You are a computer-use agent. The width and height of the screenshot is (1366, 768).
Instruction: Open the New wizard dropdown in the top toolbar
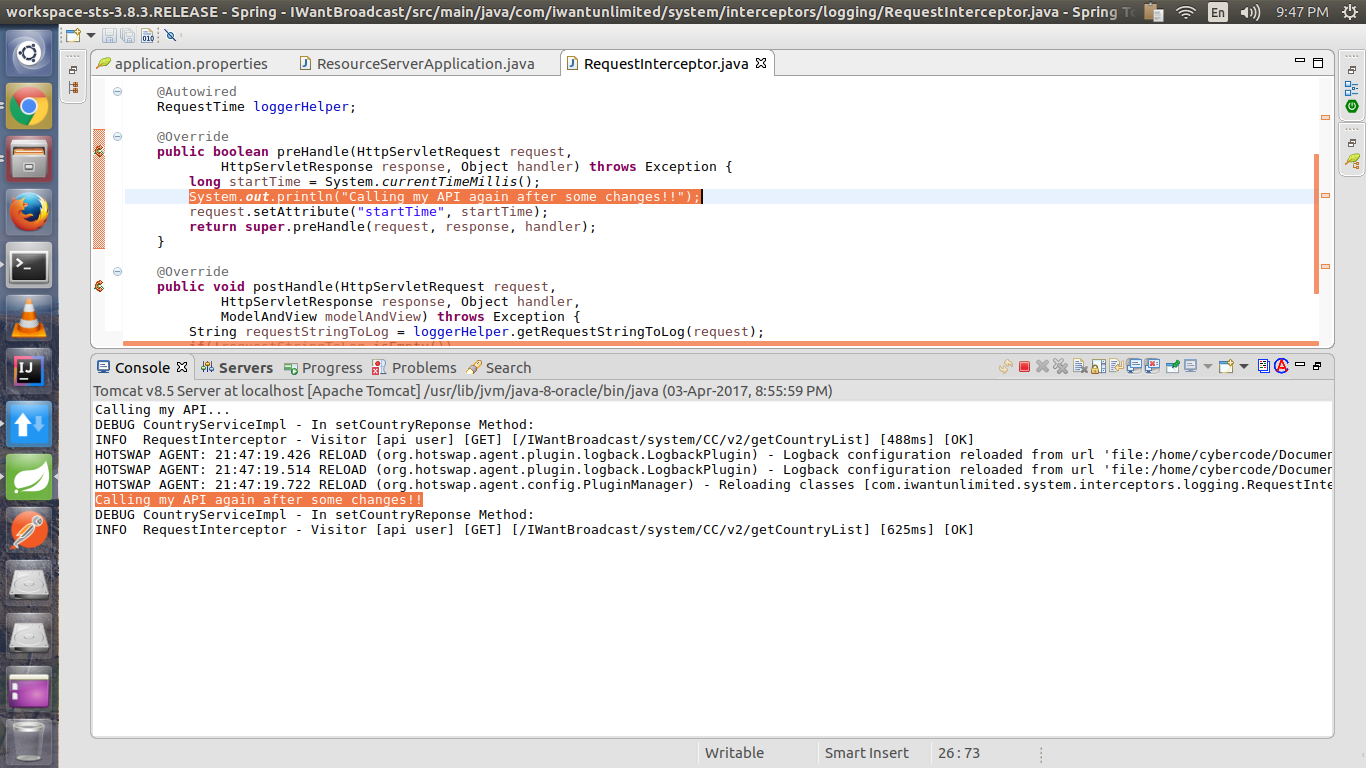pyautogui.click(x=91, y=35)
